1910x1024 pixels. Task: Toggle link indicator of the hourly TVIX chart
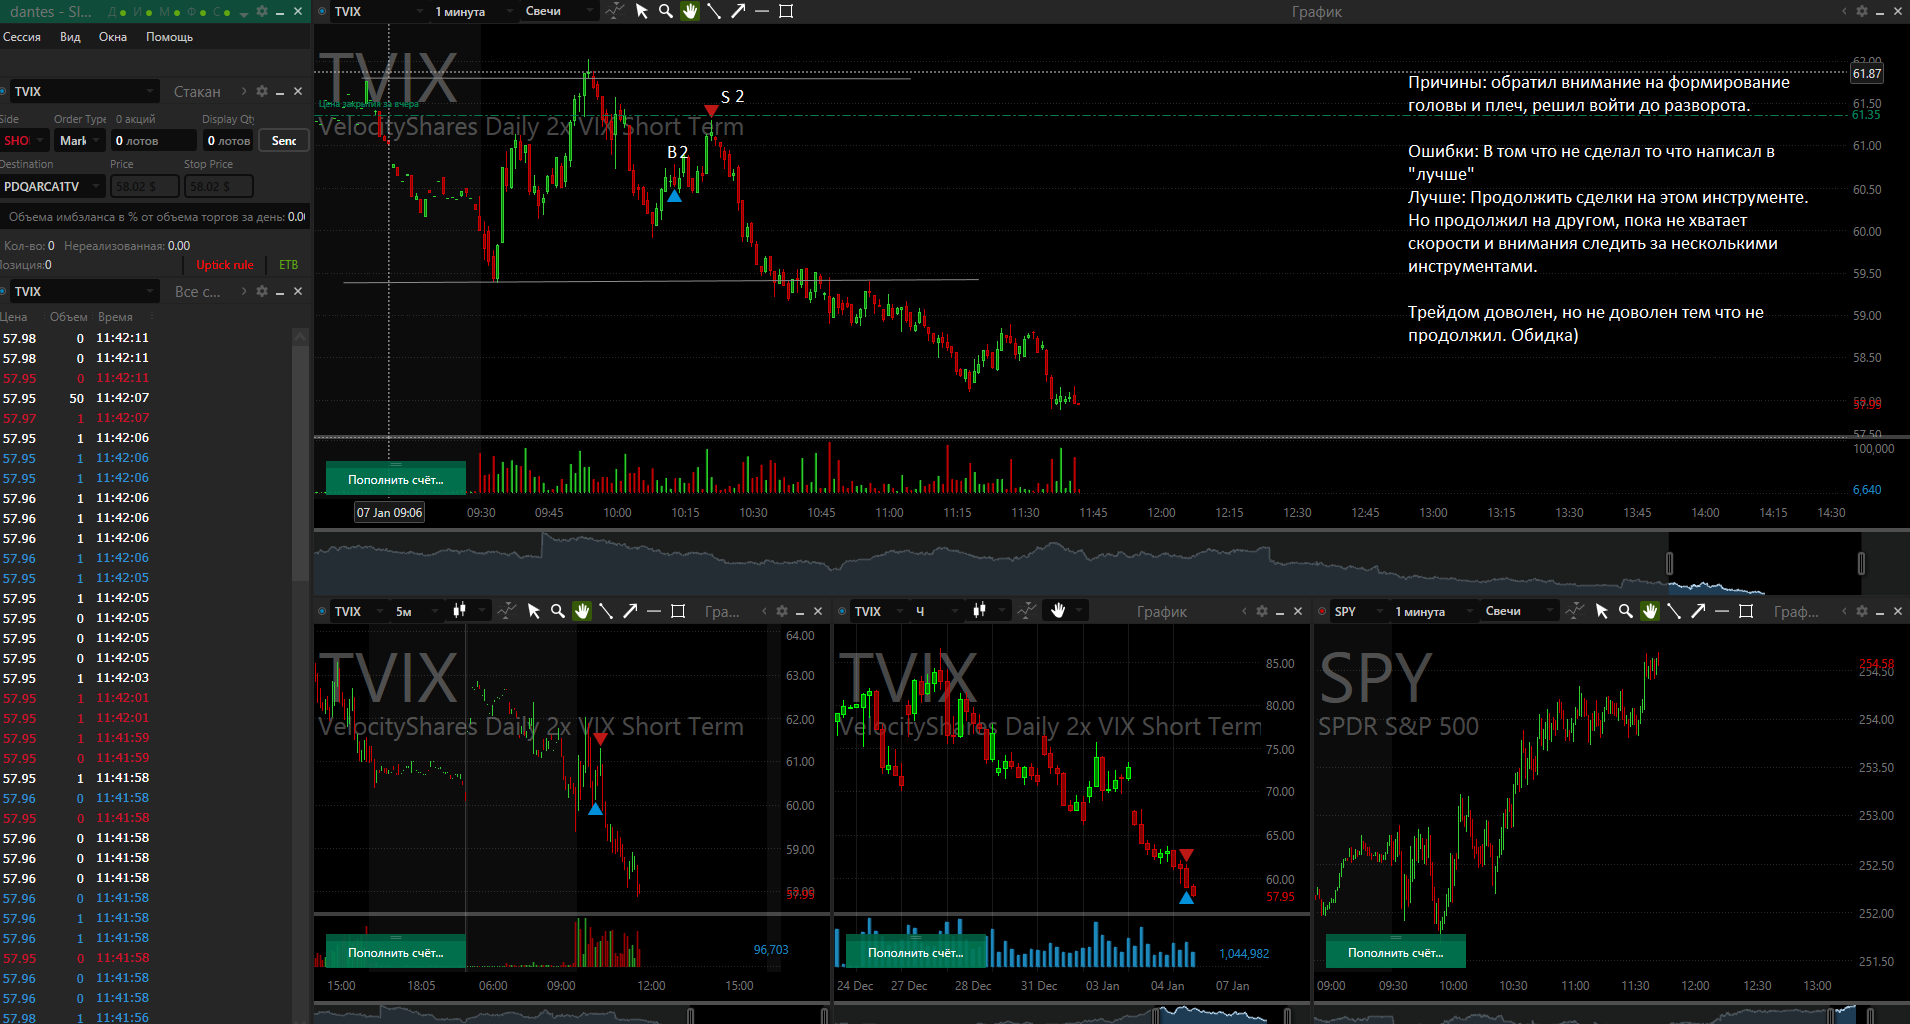[842, 611]
